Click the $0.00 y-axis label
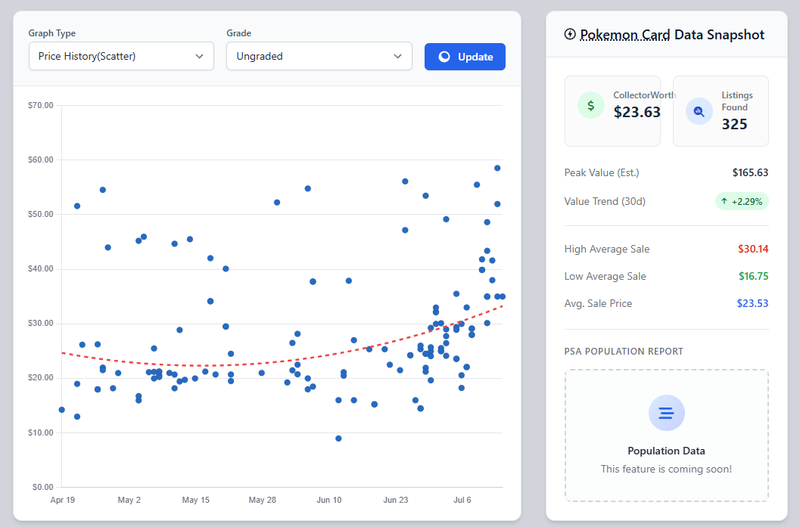 42,487
